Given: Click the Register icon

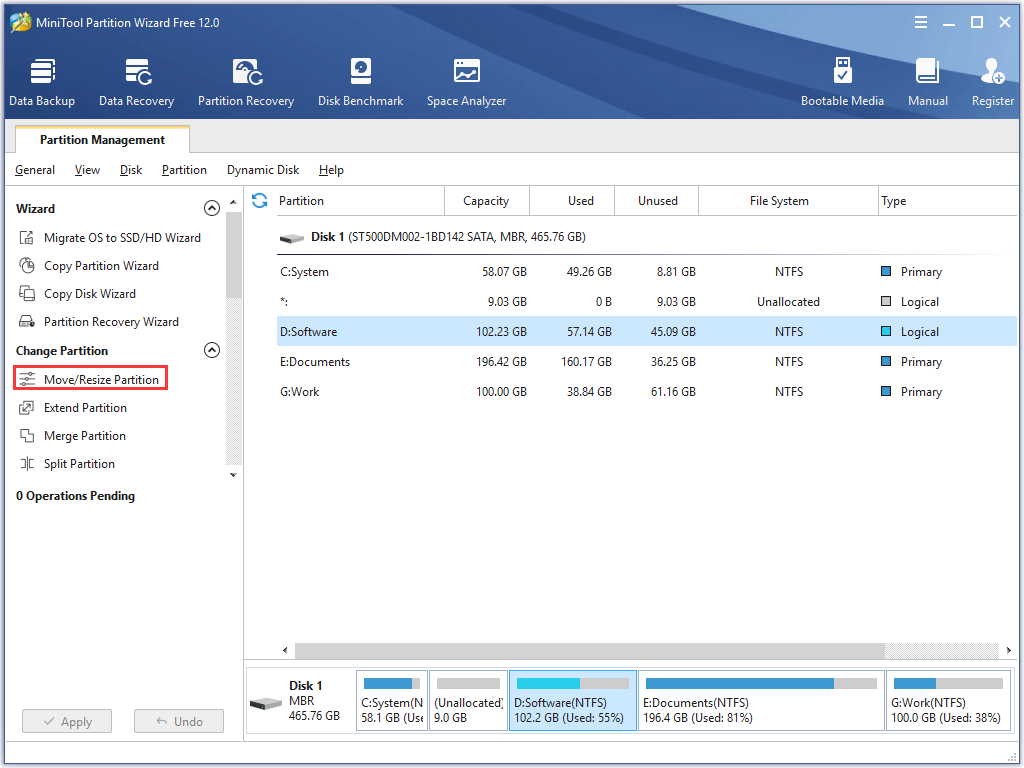Looking at the screenshot, I should [993, 82].
